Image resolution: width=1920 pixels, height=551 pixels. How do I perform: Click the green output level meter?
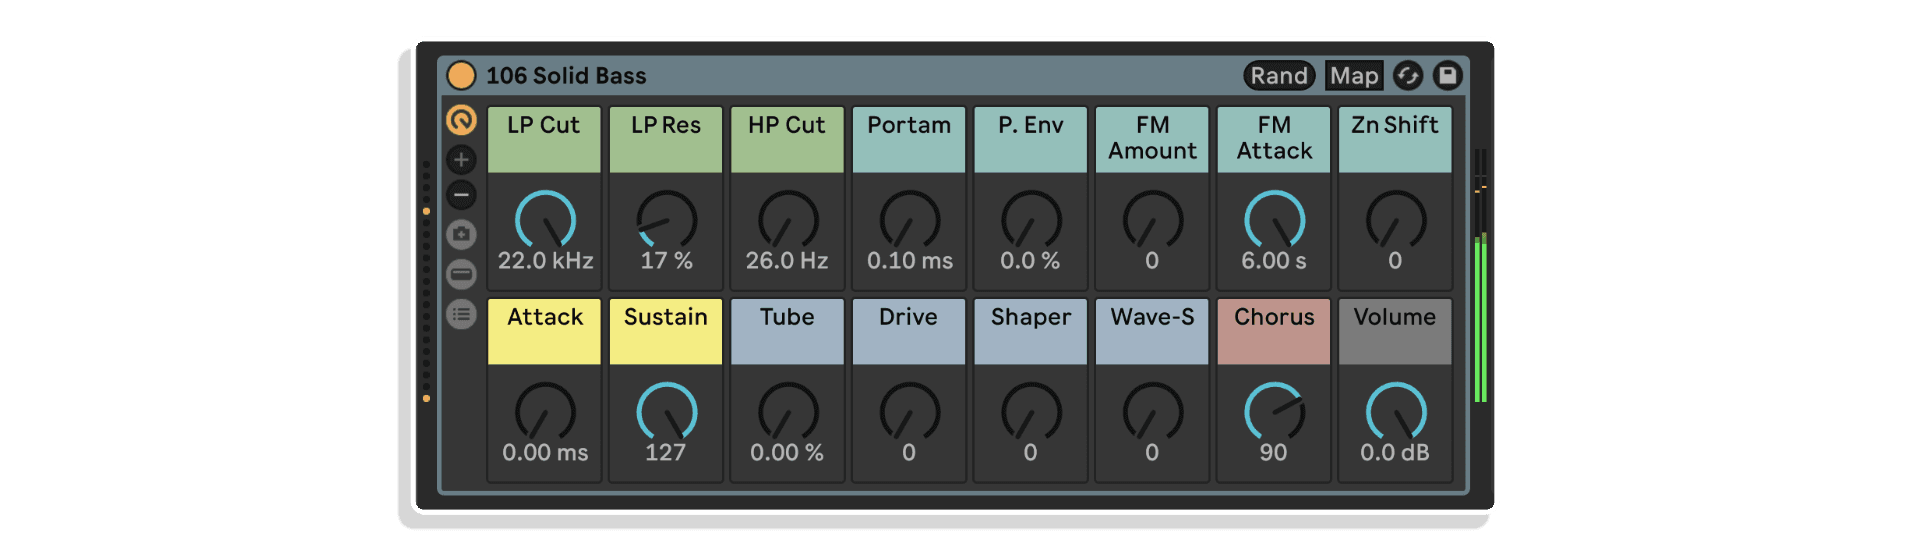(x=1481, y=320)
